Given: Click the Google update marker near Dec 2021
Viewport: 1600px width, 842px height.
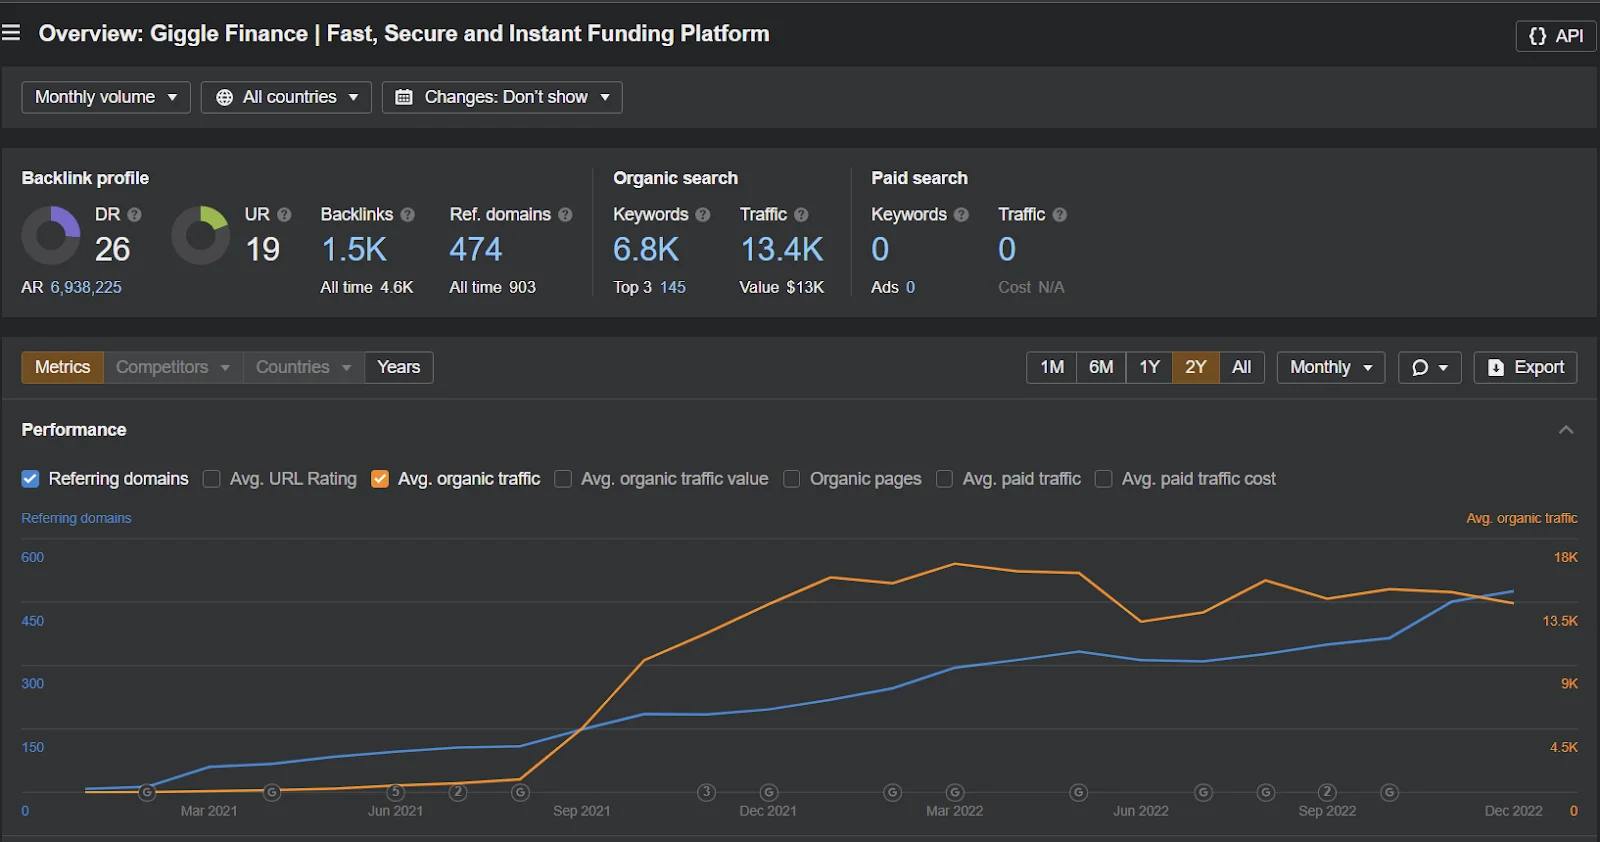Looking at the screenshot, I should (x=769, y=792).
